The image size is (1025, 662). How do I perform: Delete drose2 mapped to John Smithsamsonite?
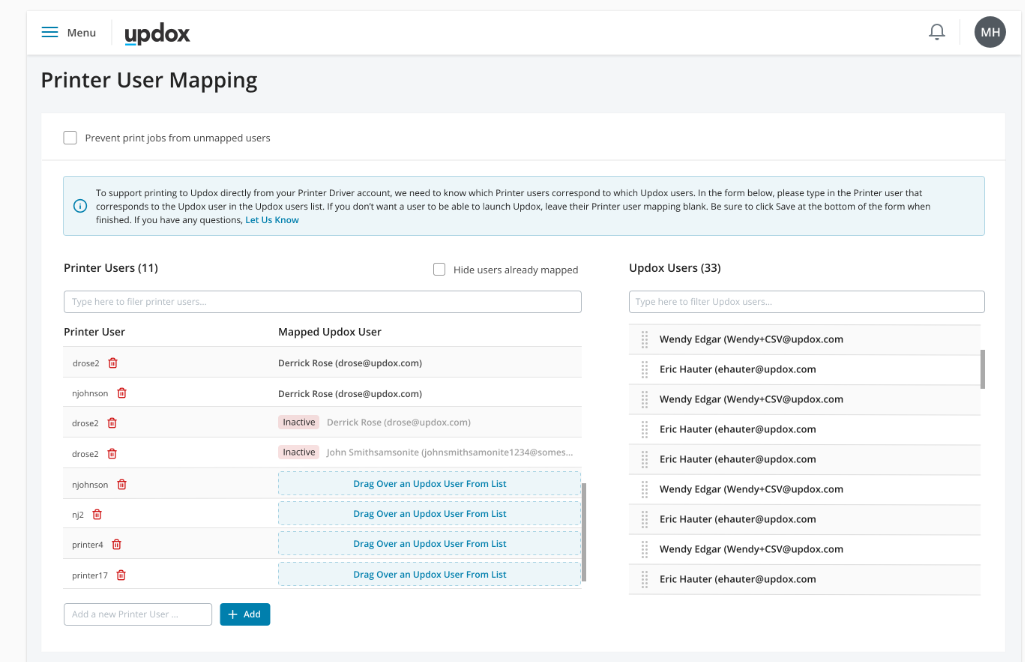112,454
